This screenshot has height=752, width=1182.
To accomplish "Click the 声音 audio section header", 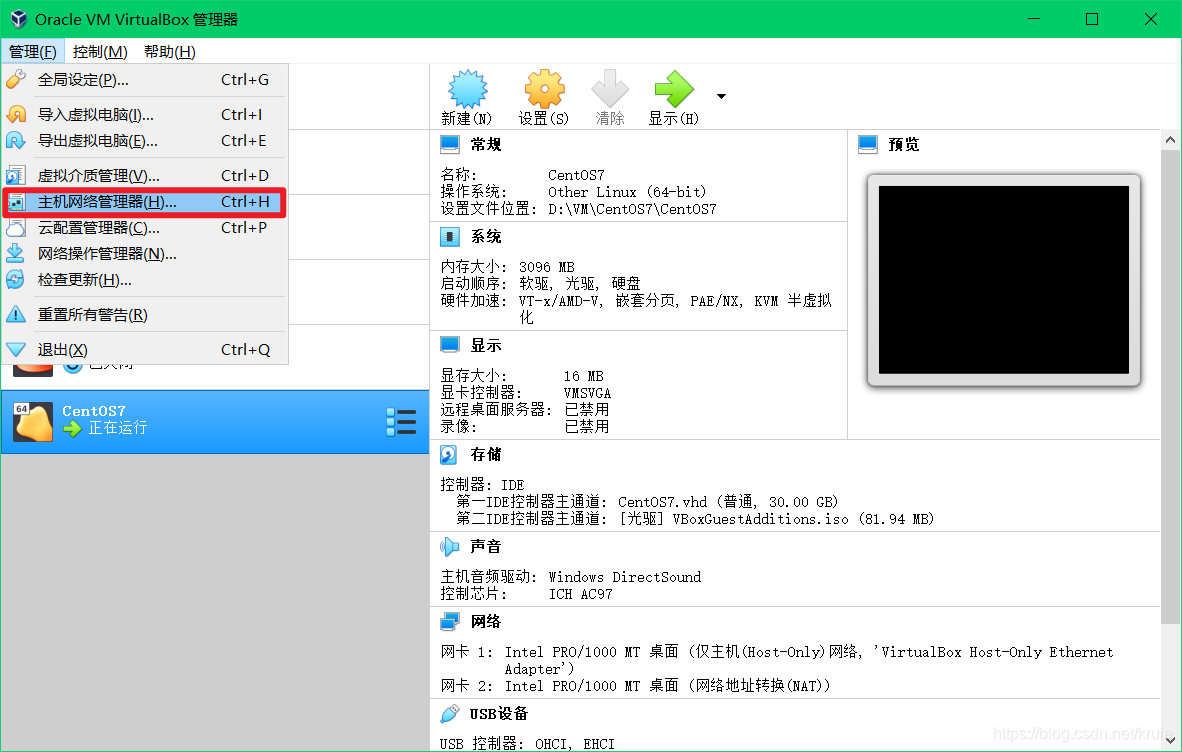I will click(485, 546).
